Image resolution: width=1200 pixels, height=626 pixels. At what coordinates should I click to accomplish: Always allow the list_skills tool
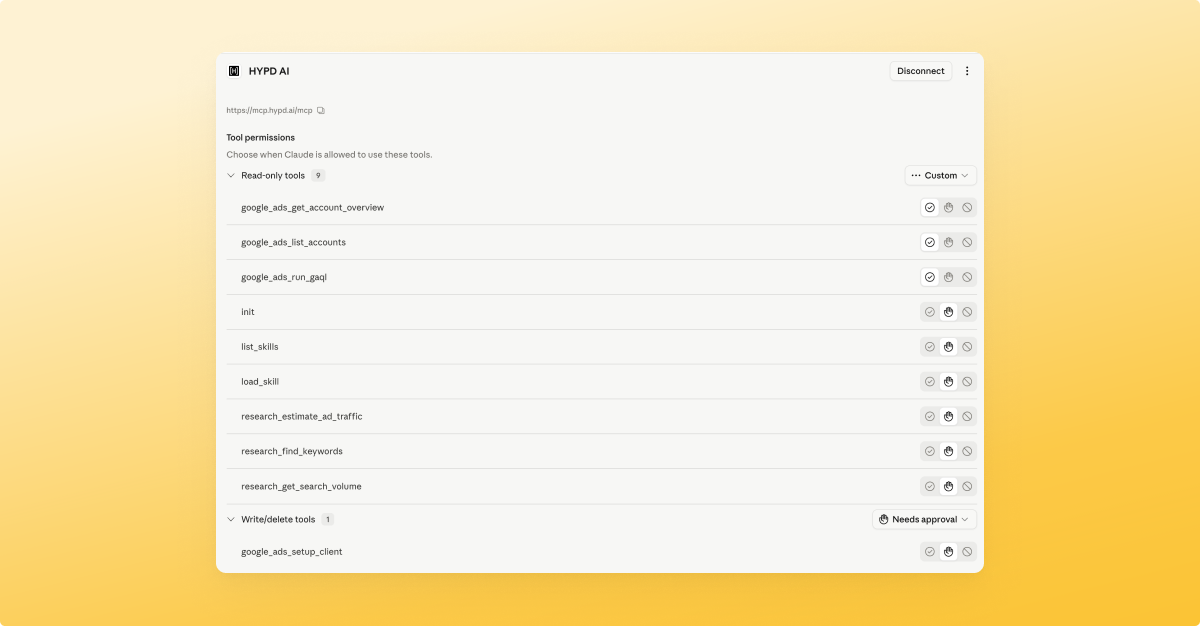tap(930, 347)
